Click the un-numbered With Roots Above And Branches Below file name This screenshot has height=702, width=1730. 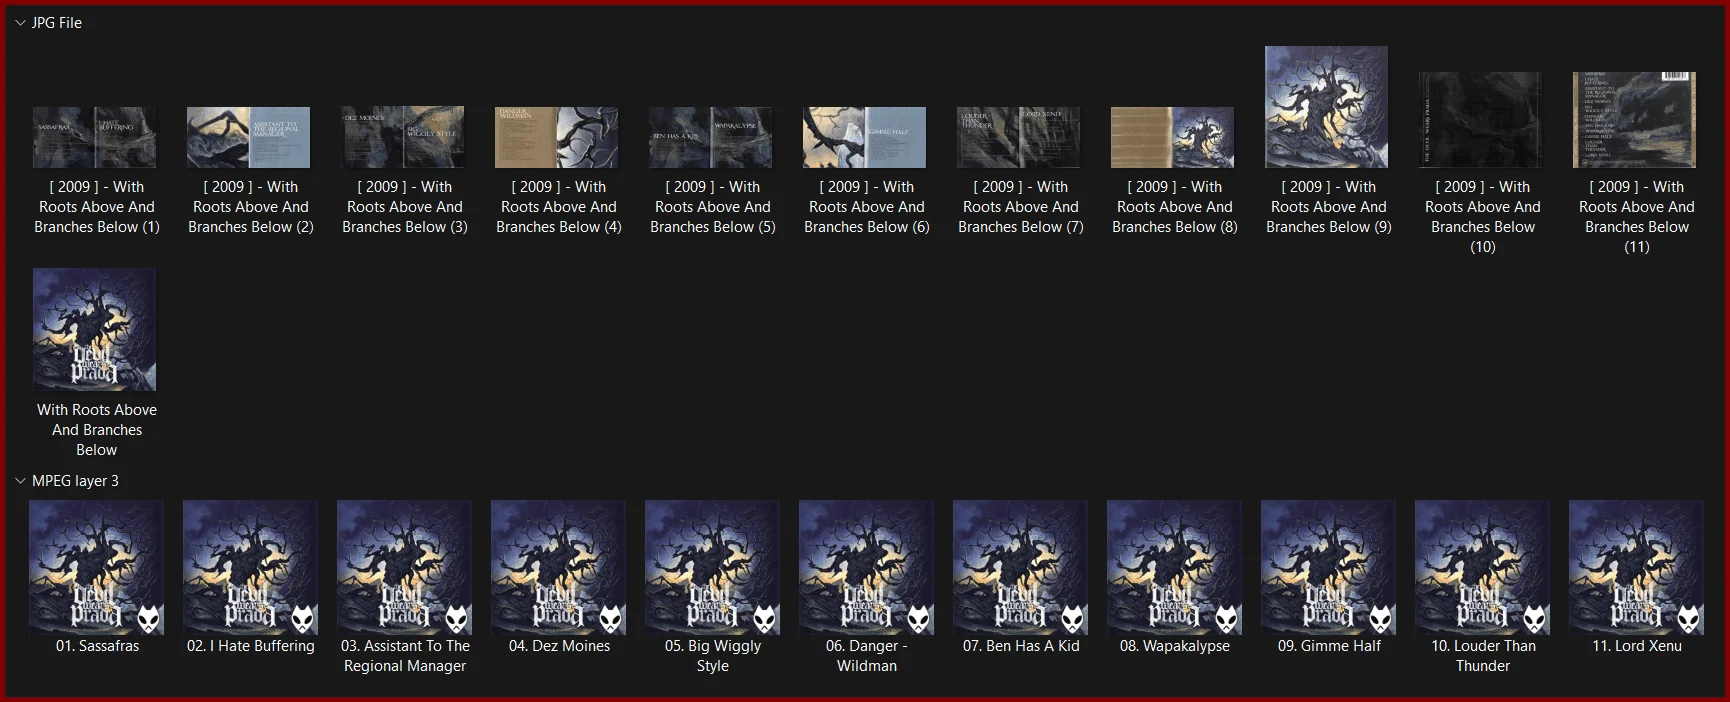click(x=97, y=430)
